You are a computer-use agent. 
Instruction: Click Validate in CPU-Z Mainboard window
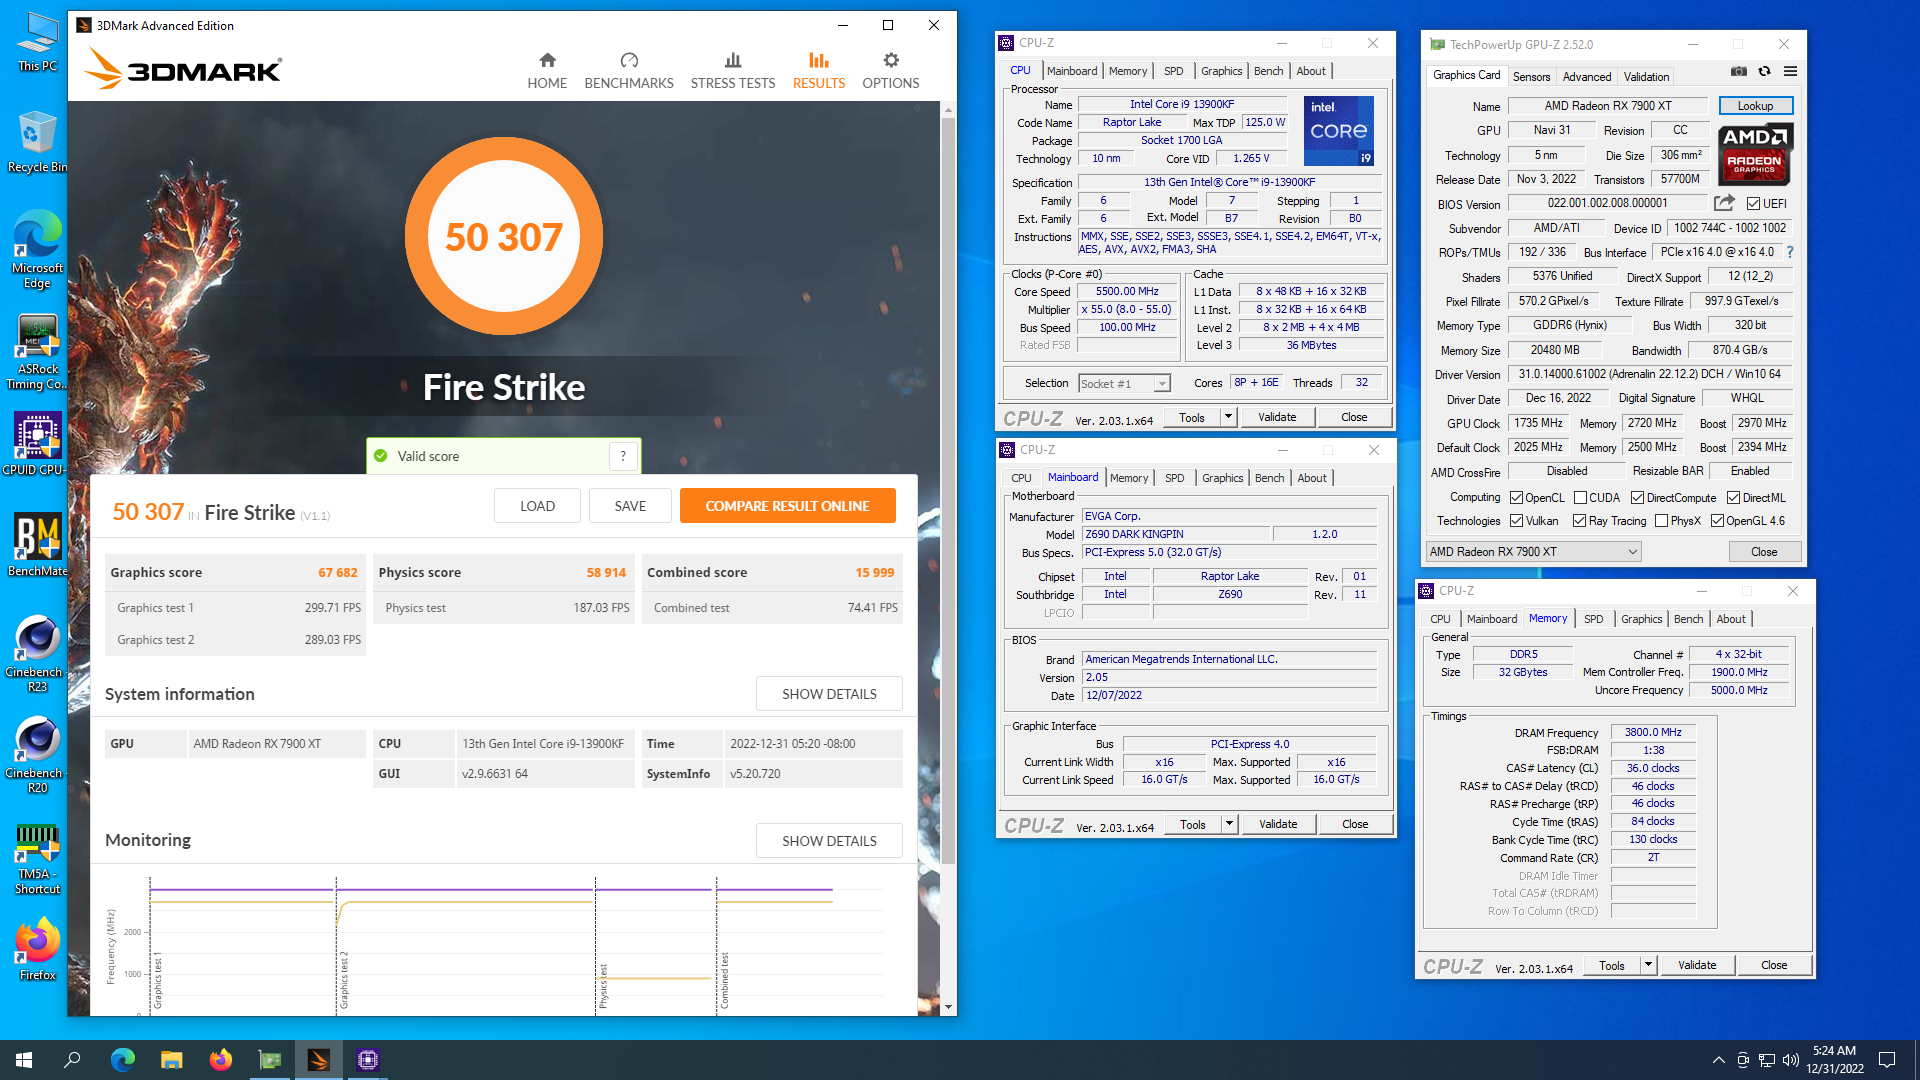click(1278, 824)
